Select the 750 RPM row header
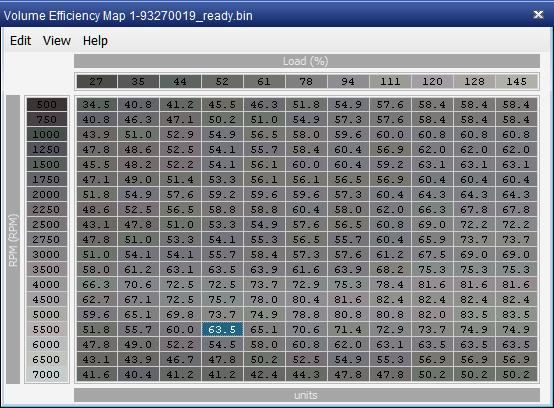 click(x=47, y=119)
